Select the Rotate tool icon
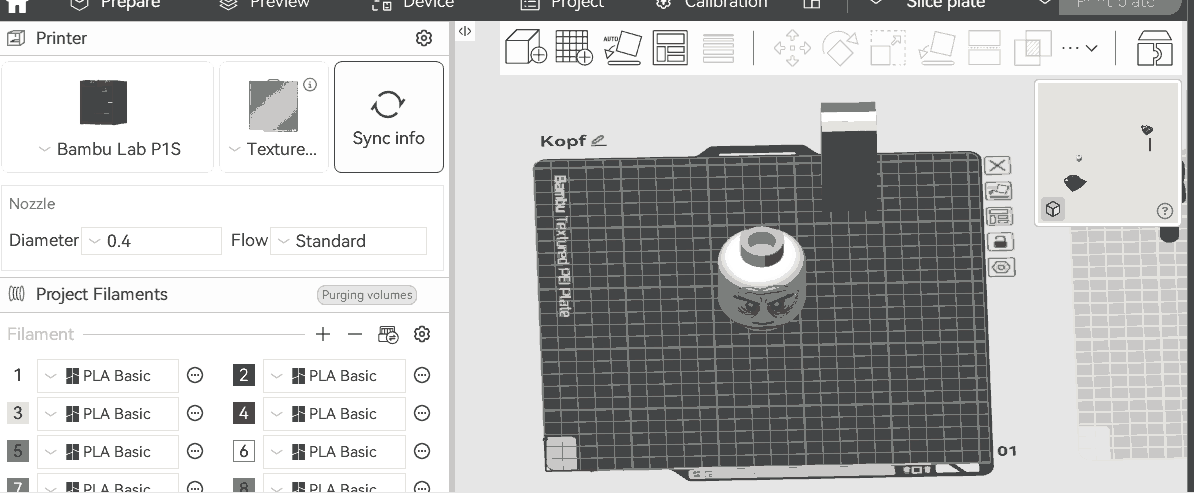 [x=840, y=47]
